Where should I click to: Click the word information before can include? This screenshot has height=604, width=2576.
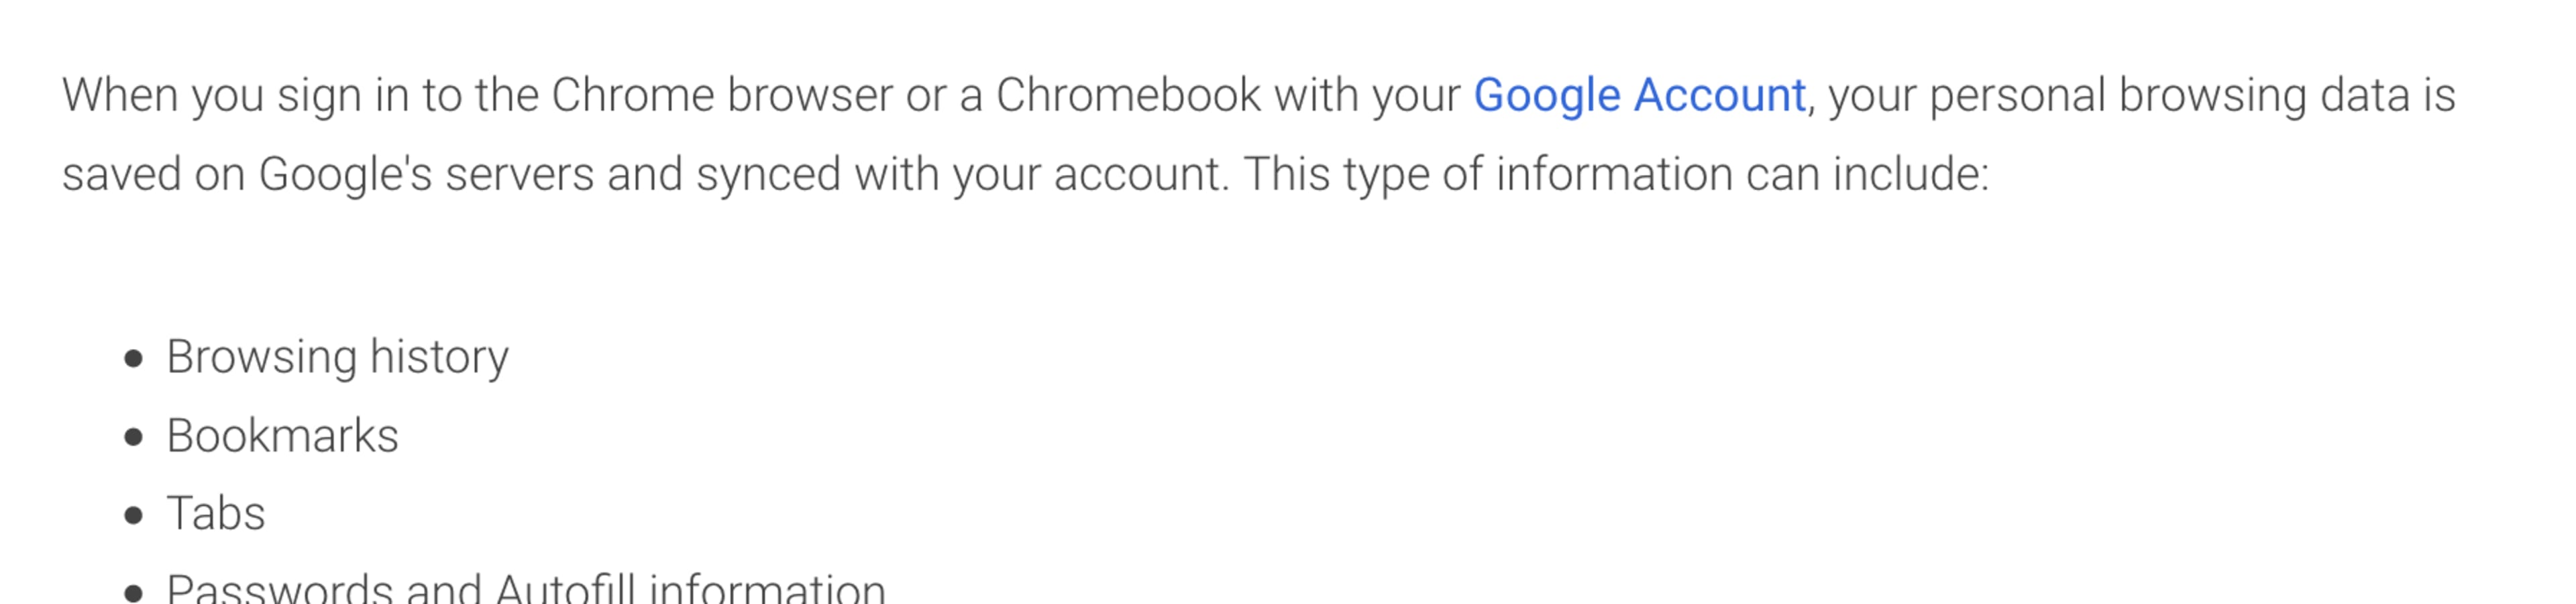tap(1614, 175)
